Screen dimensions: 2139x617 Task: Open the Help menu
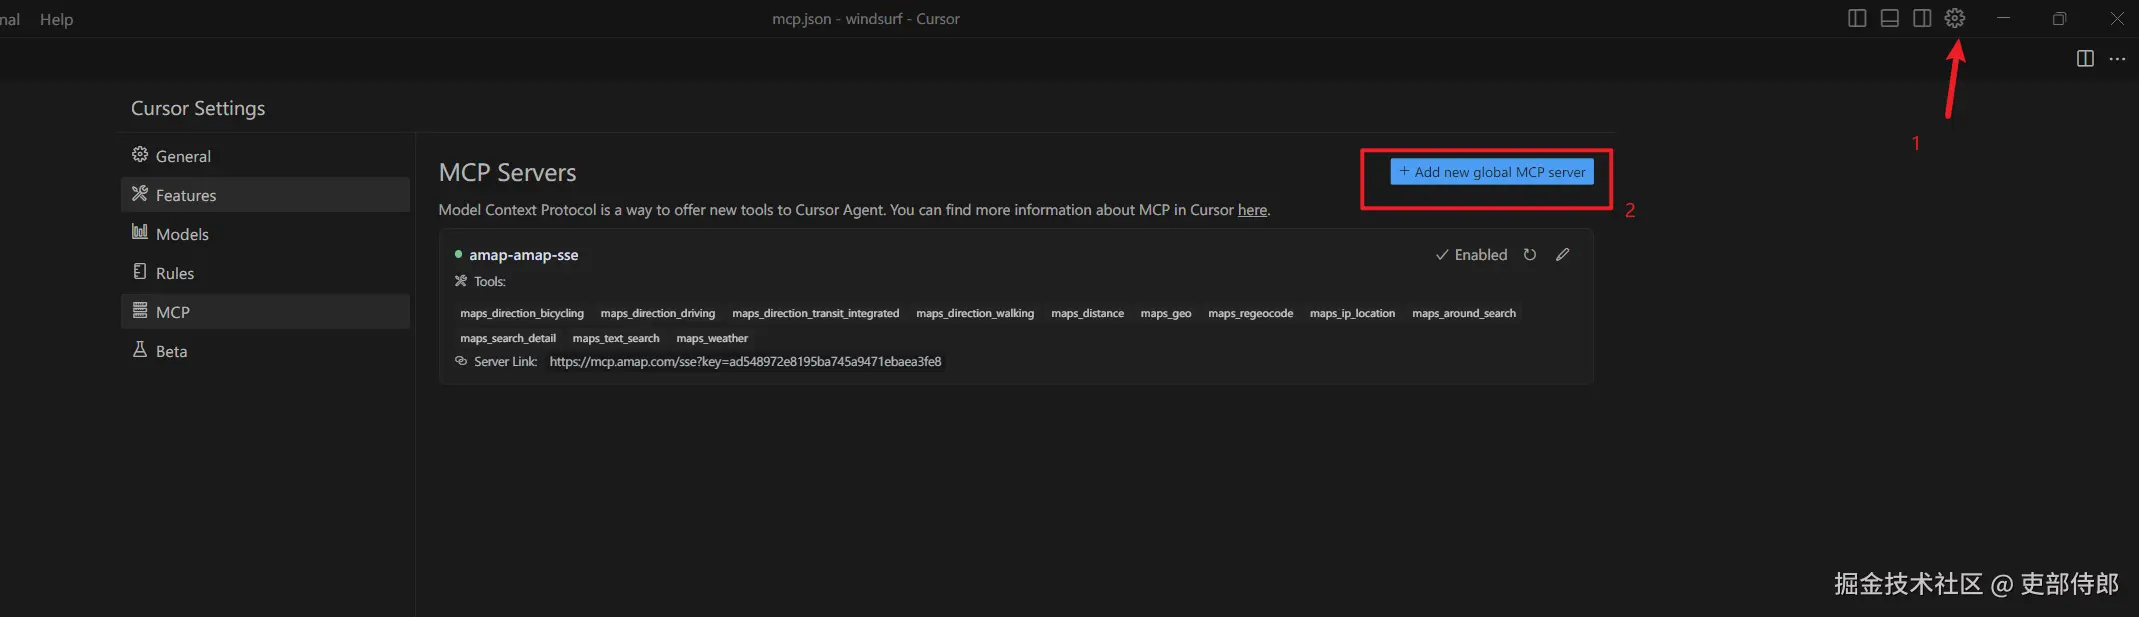pyautogui.click(x=56, y=19)
